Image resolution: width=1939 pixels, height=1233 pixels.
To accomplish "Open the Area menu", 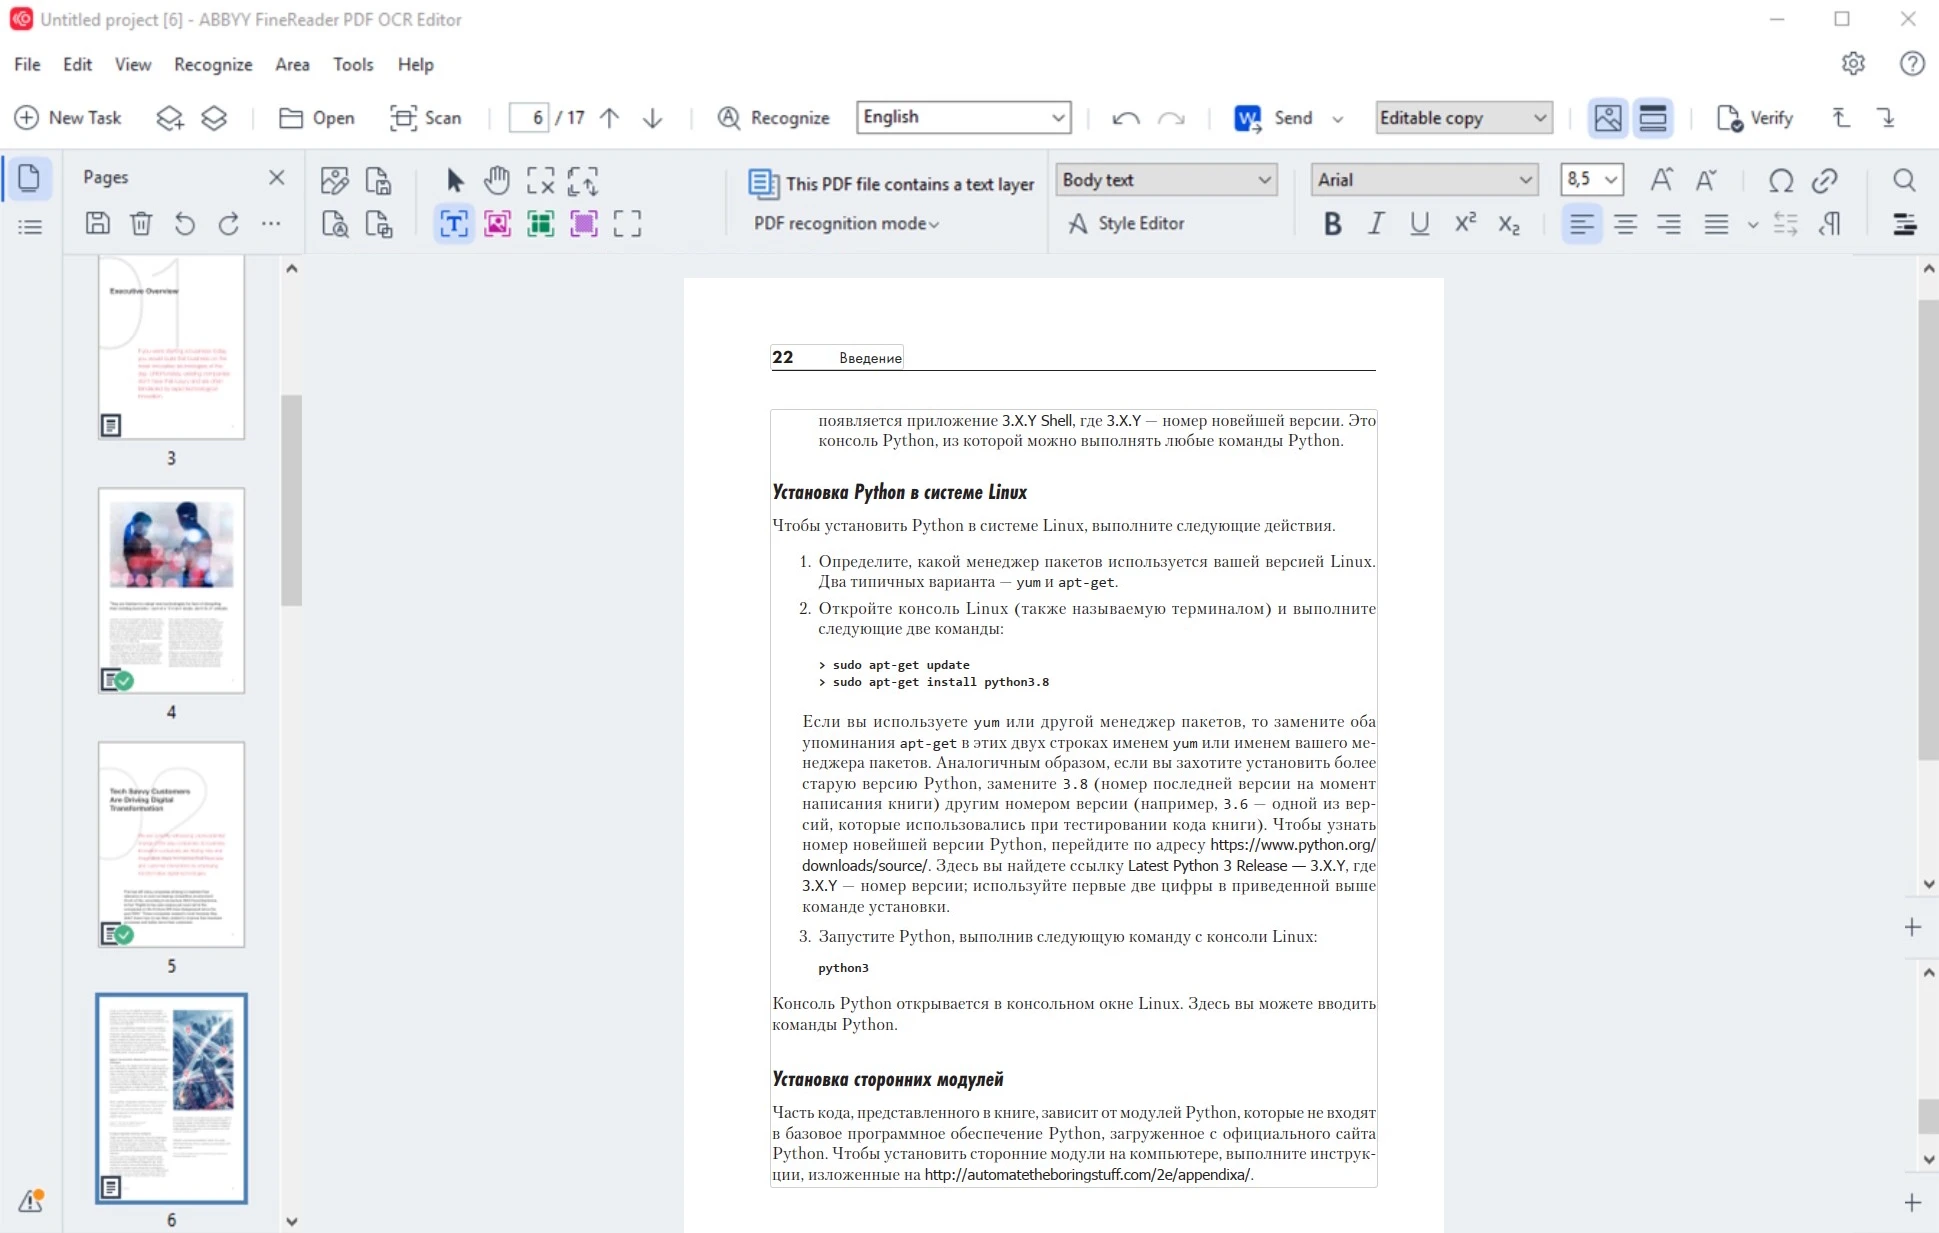I will 292,64.
